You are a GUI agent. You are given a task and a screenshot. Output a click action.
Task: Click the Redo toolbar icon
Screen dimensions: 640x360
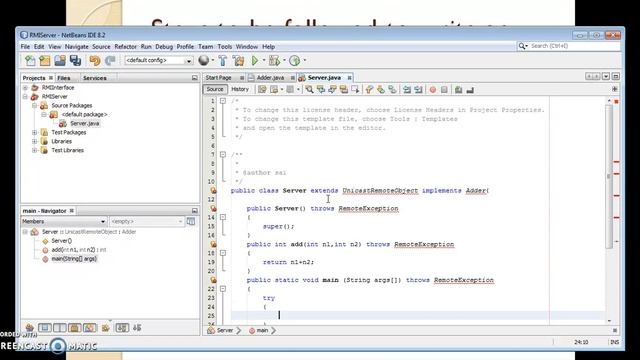110,61
